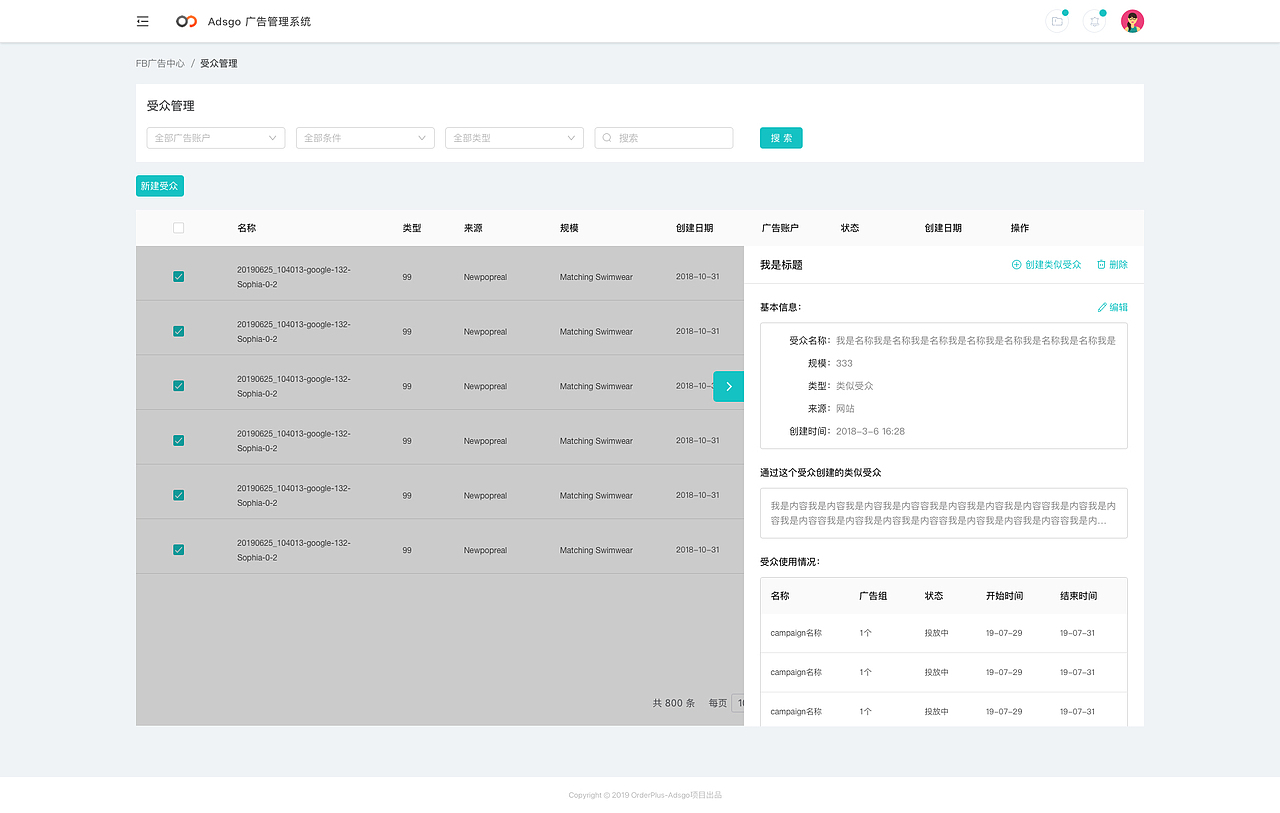Uncheck the third row's checkbox
Screen dimensions: 1280x813
pyautogui.click(x=178, y=386)
